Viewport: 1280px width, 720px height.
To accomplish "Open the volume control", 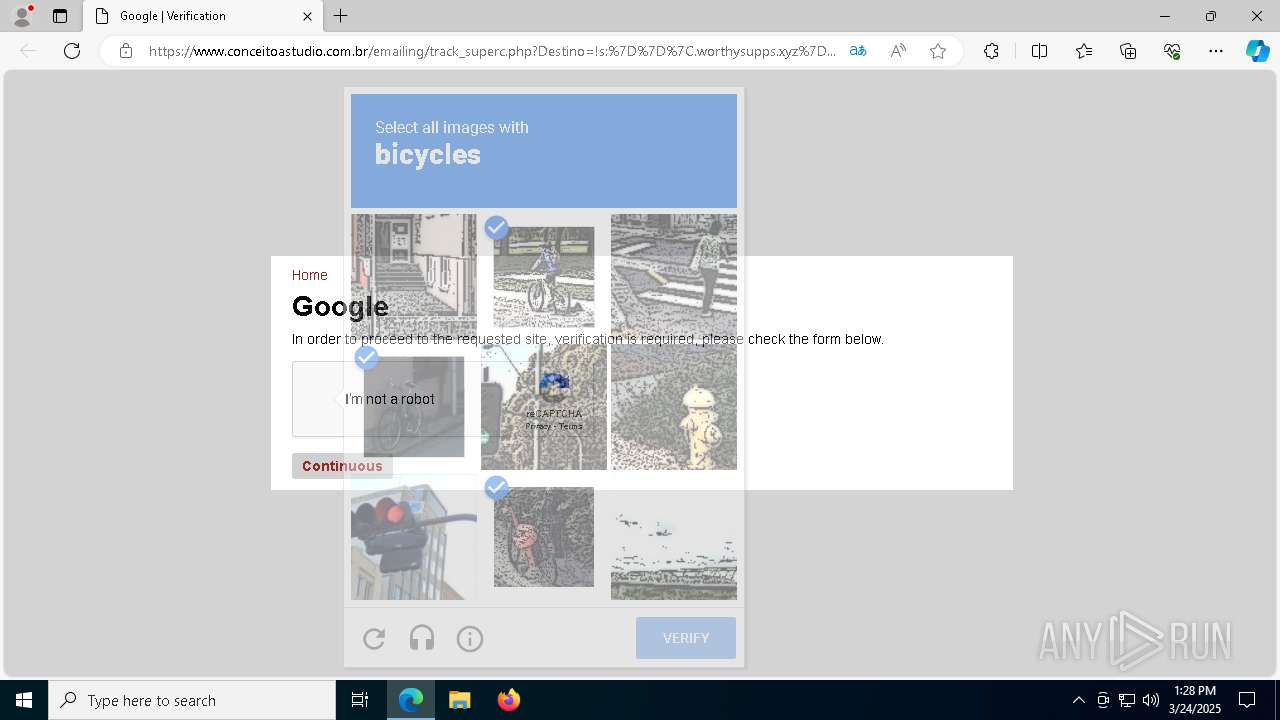I will 1151,700.
